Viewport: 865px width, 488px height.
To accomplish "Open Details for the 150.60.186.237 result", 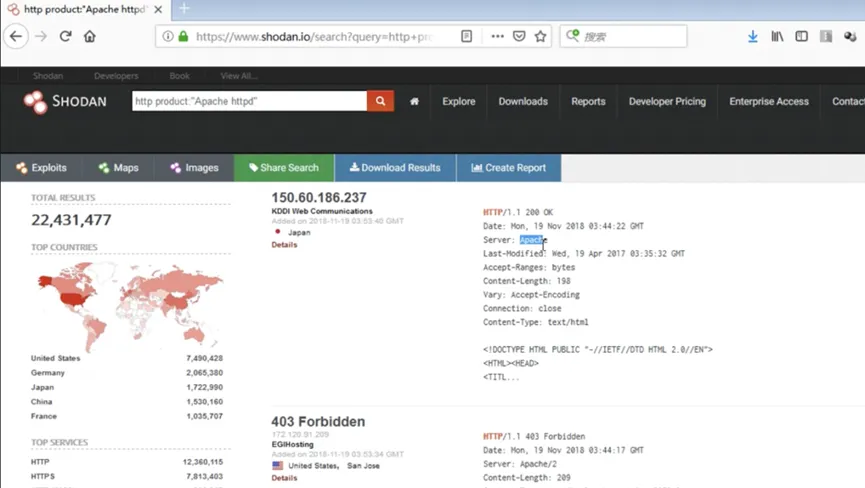I will tap(284, 245).
